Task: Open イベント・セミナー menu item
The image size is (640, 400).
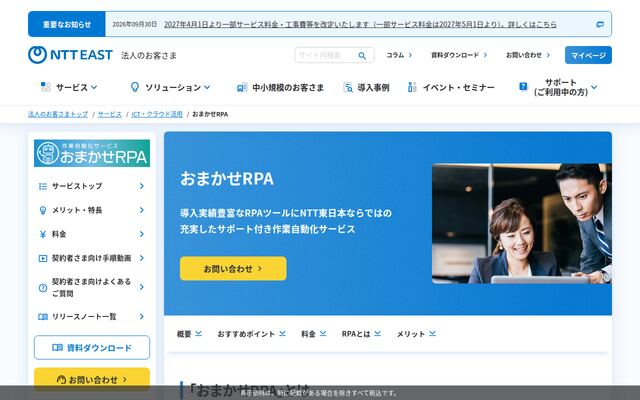Action: (x=458, y=87)
